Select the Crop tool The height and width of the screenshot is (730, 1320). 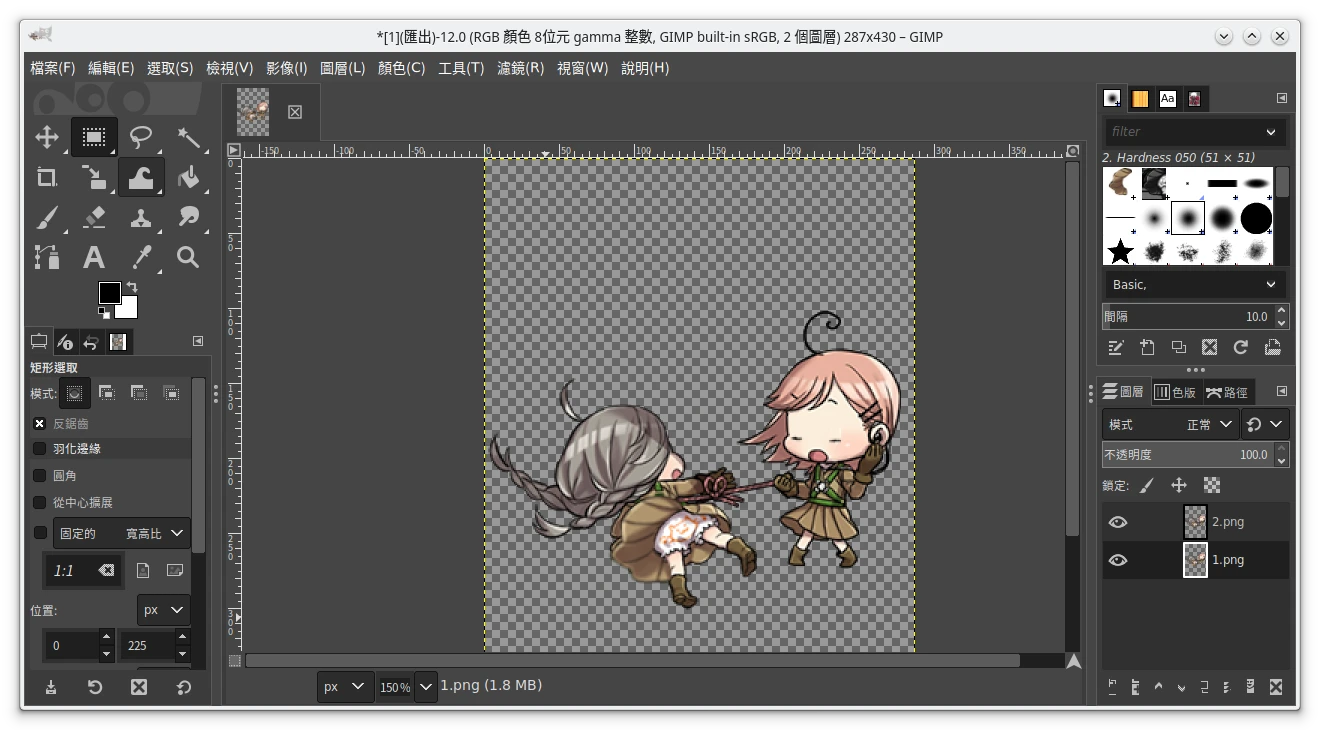(x=47, y=178)
